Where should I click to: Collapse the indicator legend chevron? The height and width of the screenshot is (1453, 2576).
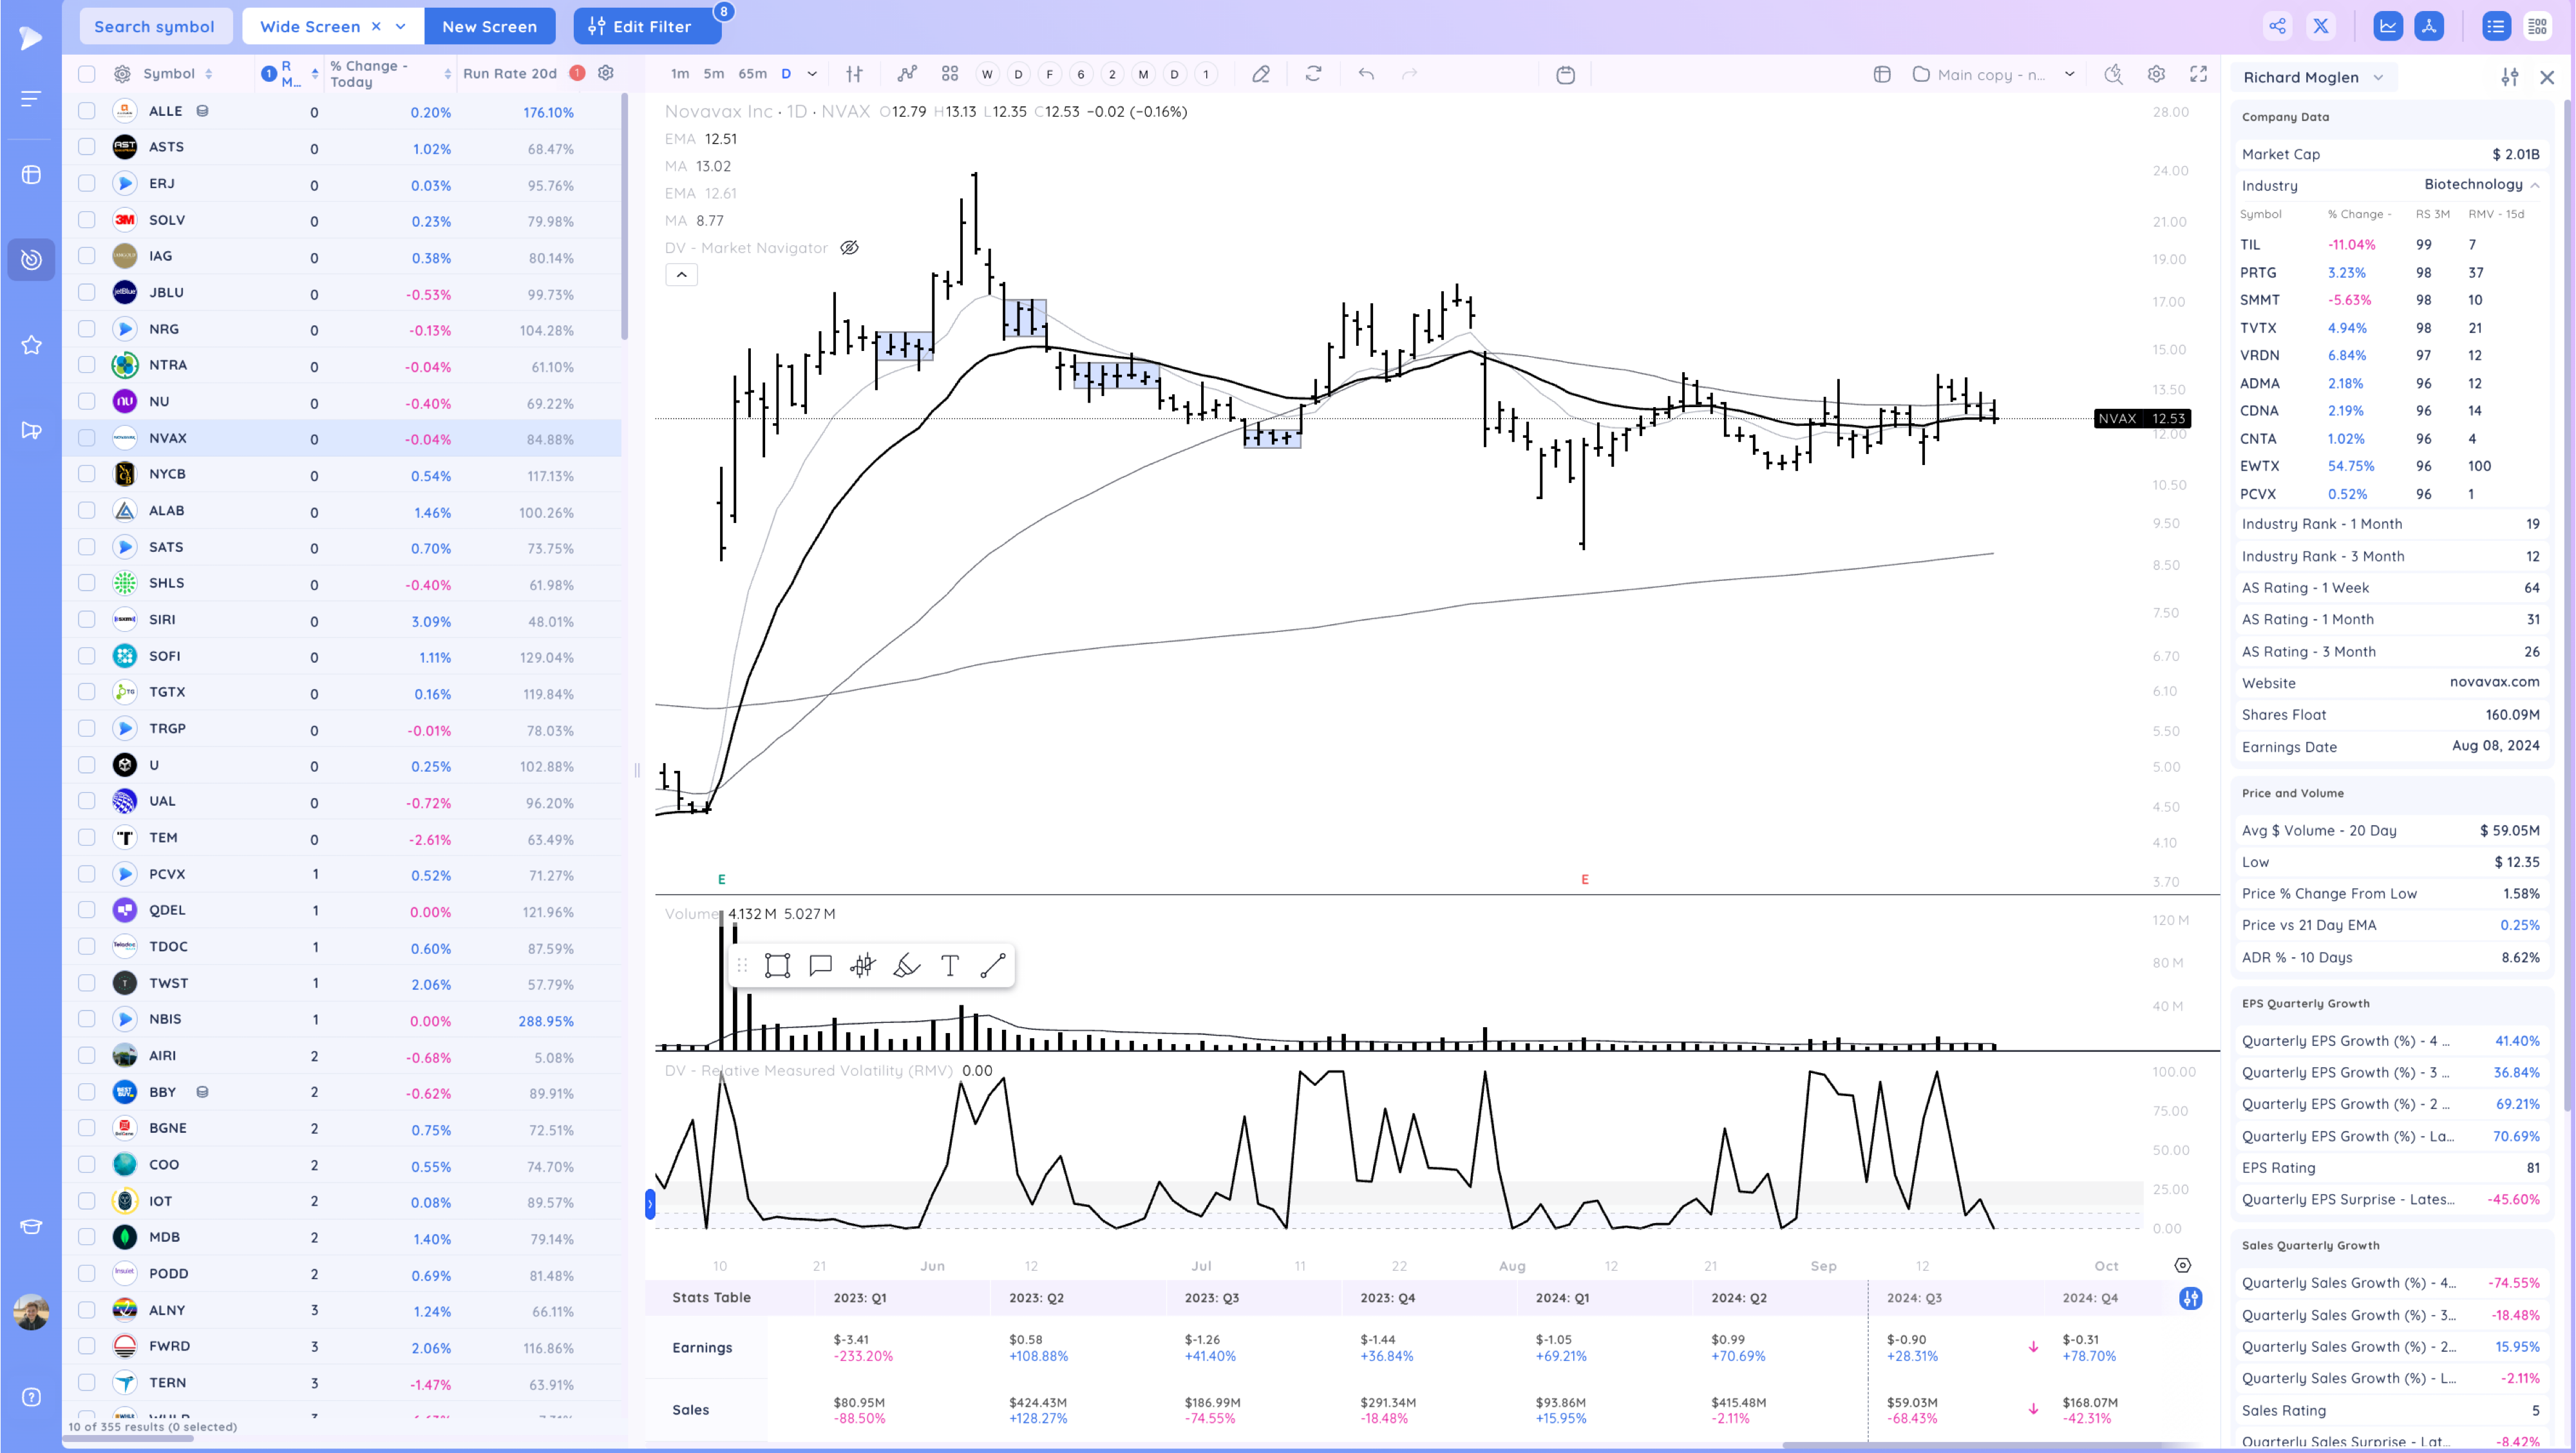(x=681, y=275)
